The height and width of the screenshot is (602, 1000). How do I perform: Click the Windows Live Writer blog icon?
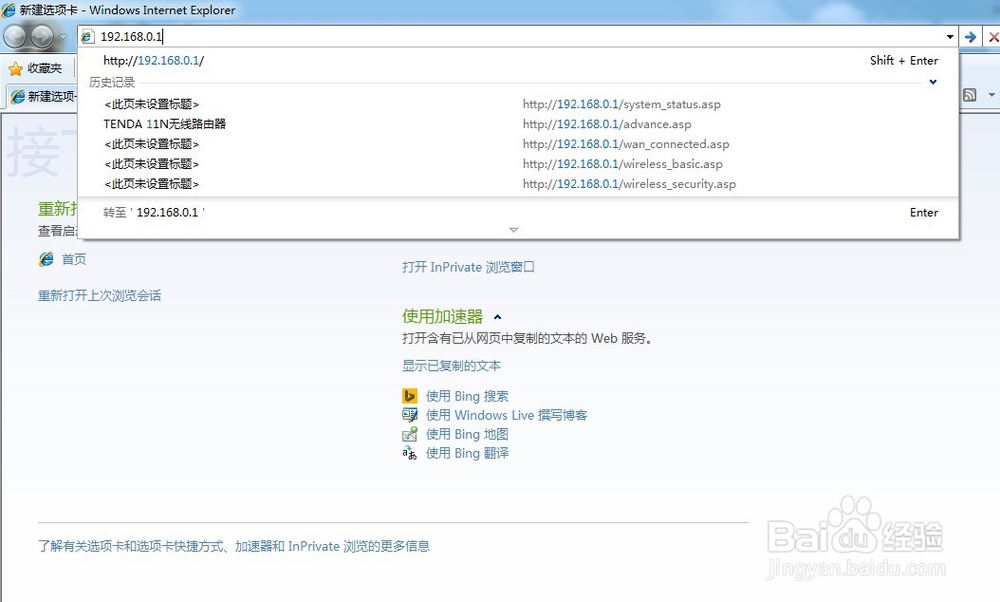(x=410, y=415)
